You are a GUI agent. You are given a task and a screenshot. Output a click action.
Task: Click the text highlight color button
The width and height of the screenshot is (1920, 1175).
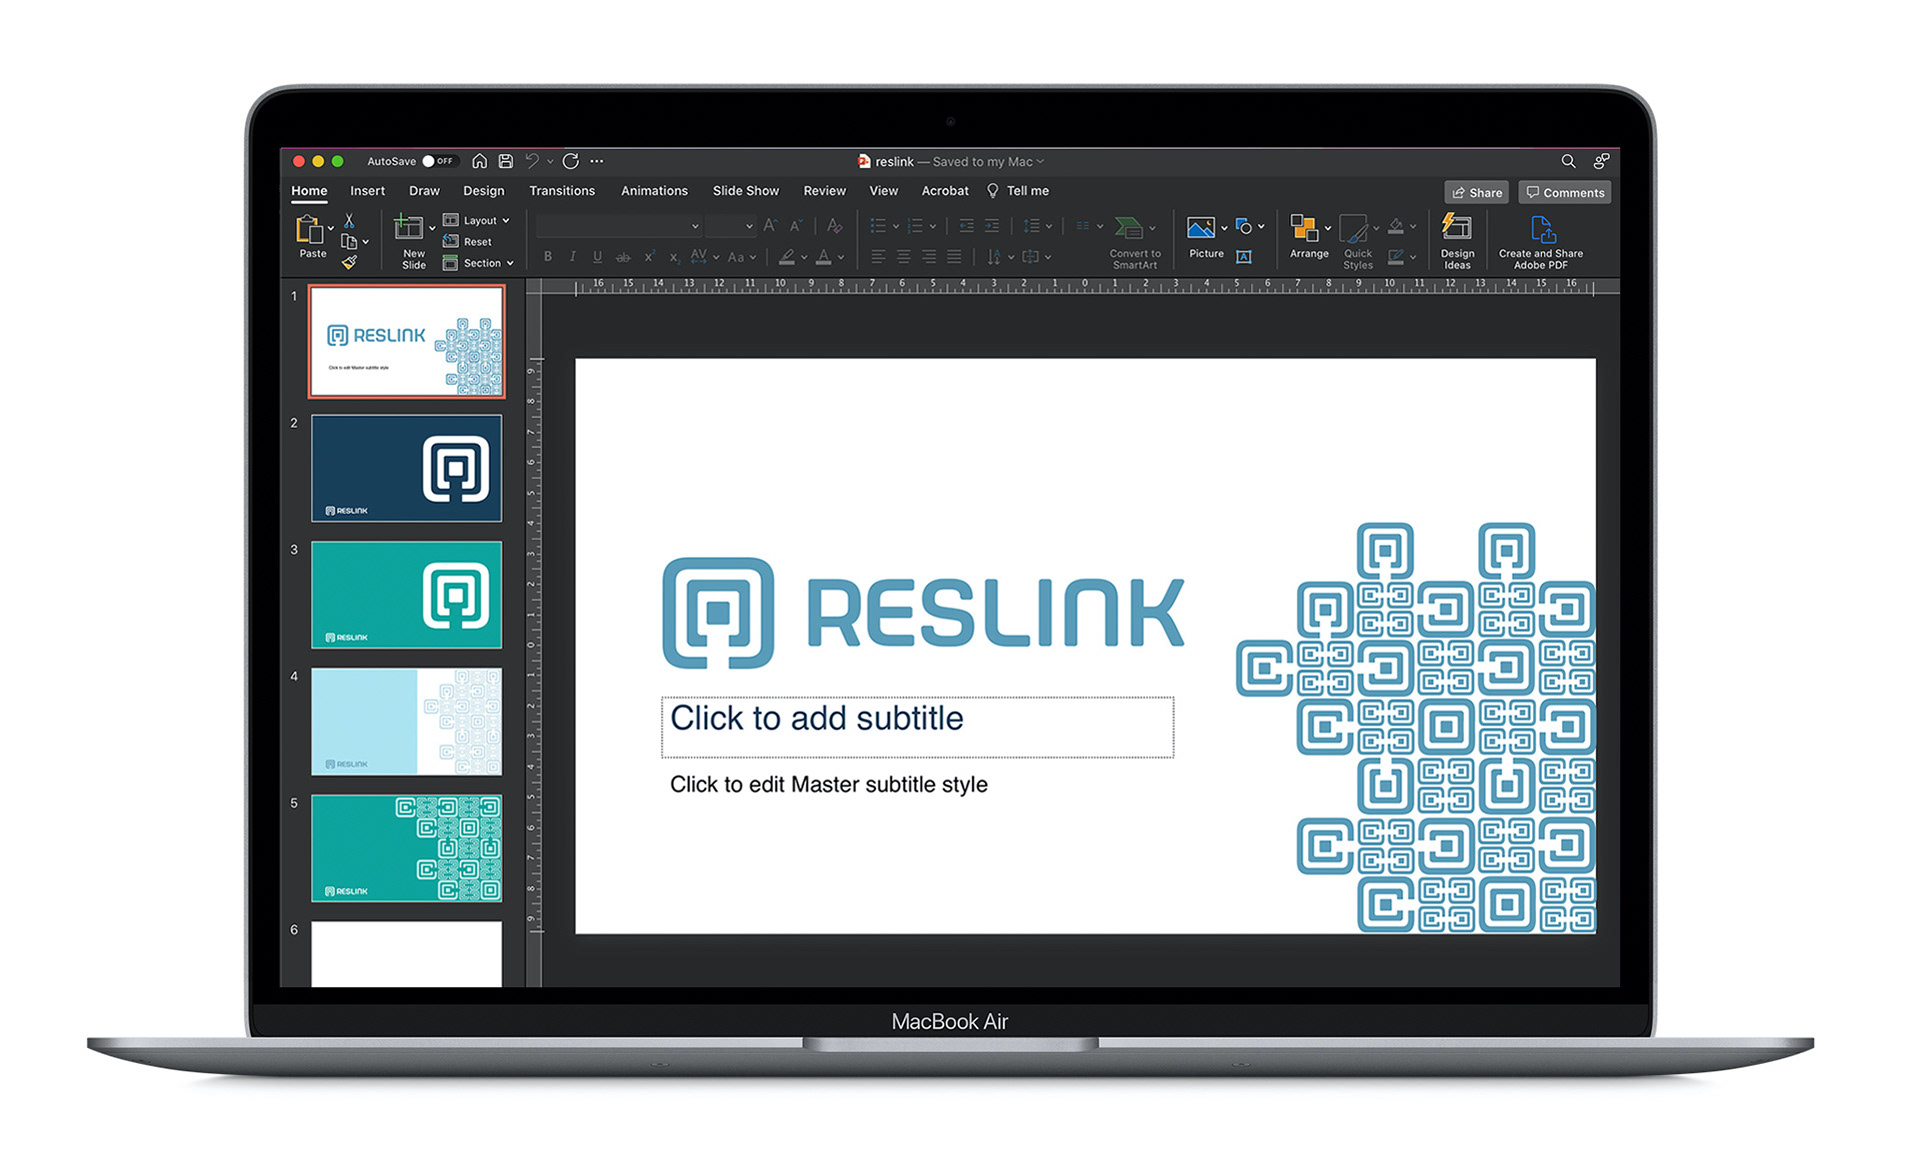click(x=787, y=257)
